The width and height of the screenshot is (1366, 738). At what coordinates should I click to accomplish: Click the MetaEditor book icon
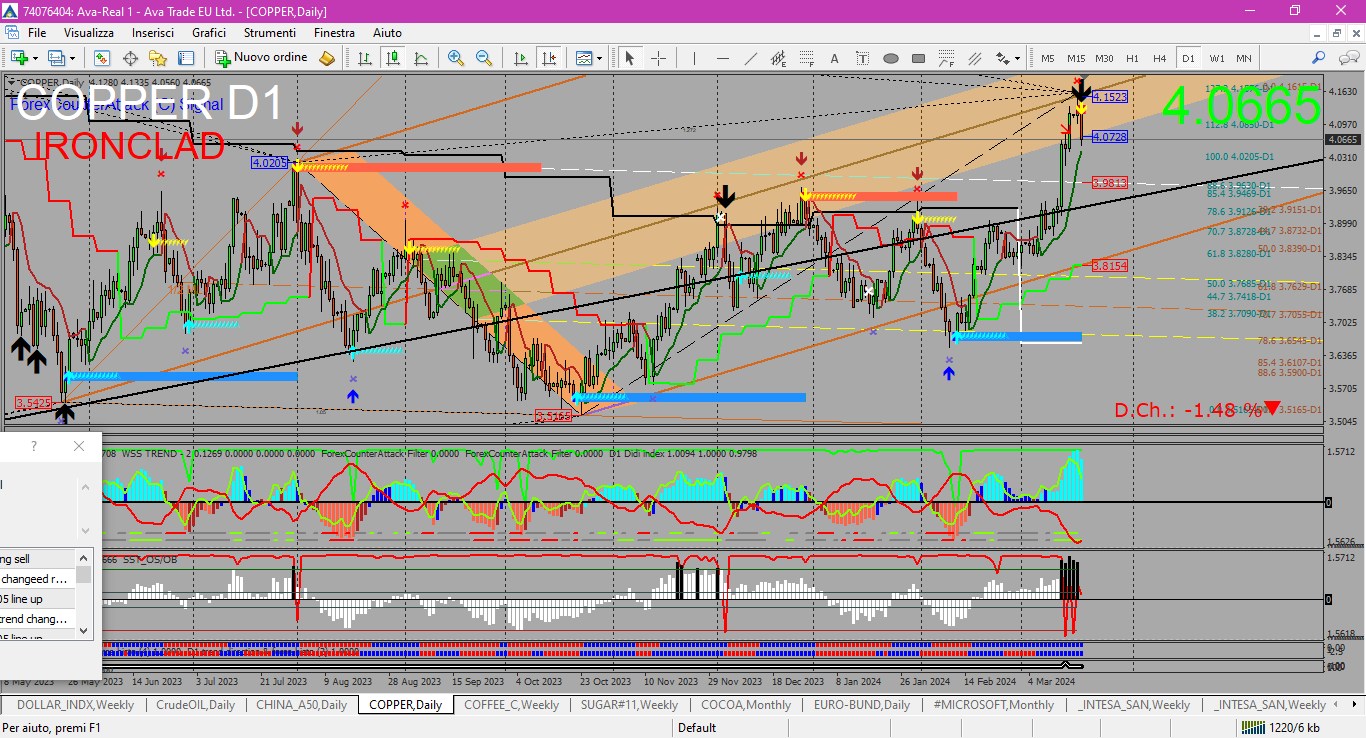point(327,58)
